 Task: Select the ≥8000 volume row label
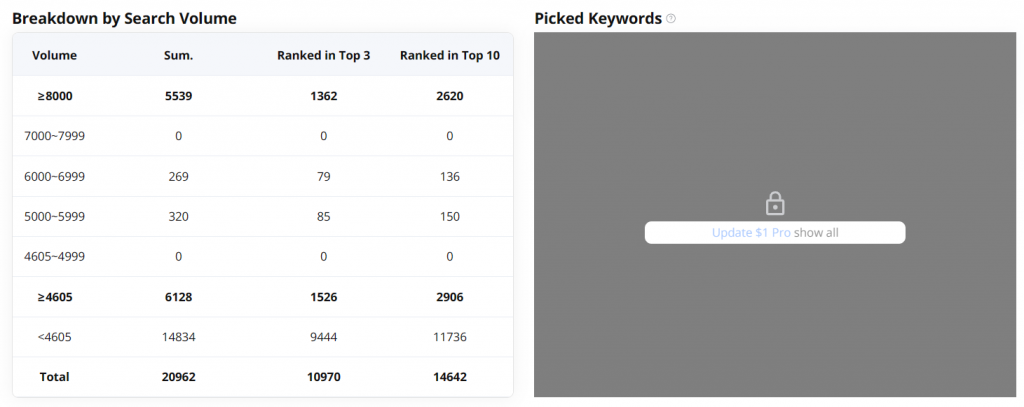(x=54, y=96)
